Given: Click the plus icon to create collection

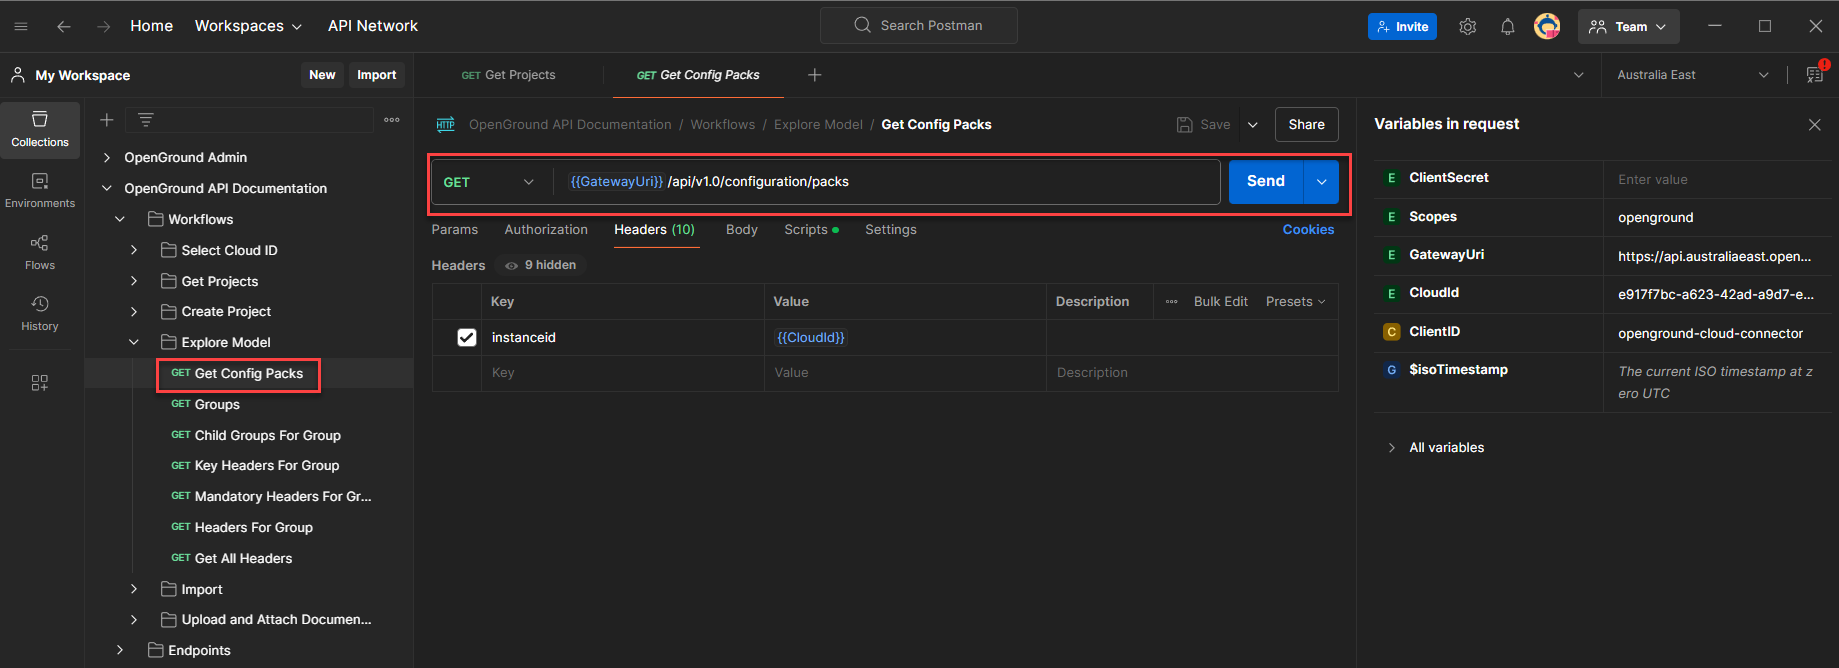Looking at the screenshot, I should point(107,120).
